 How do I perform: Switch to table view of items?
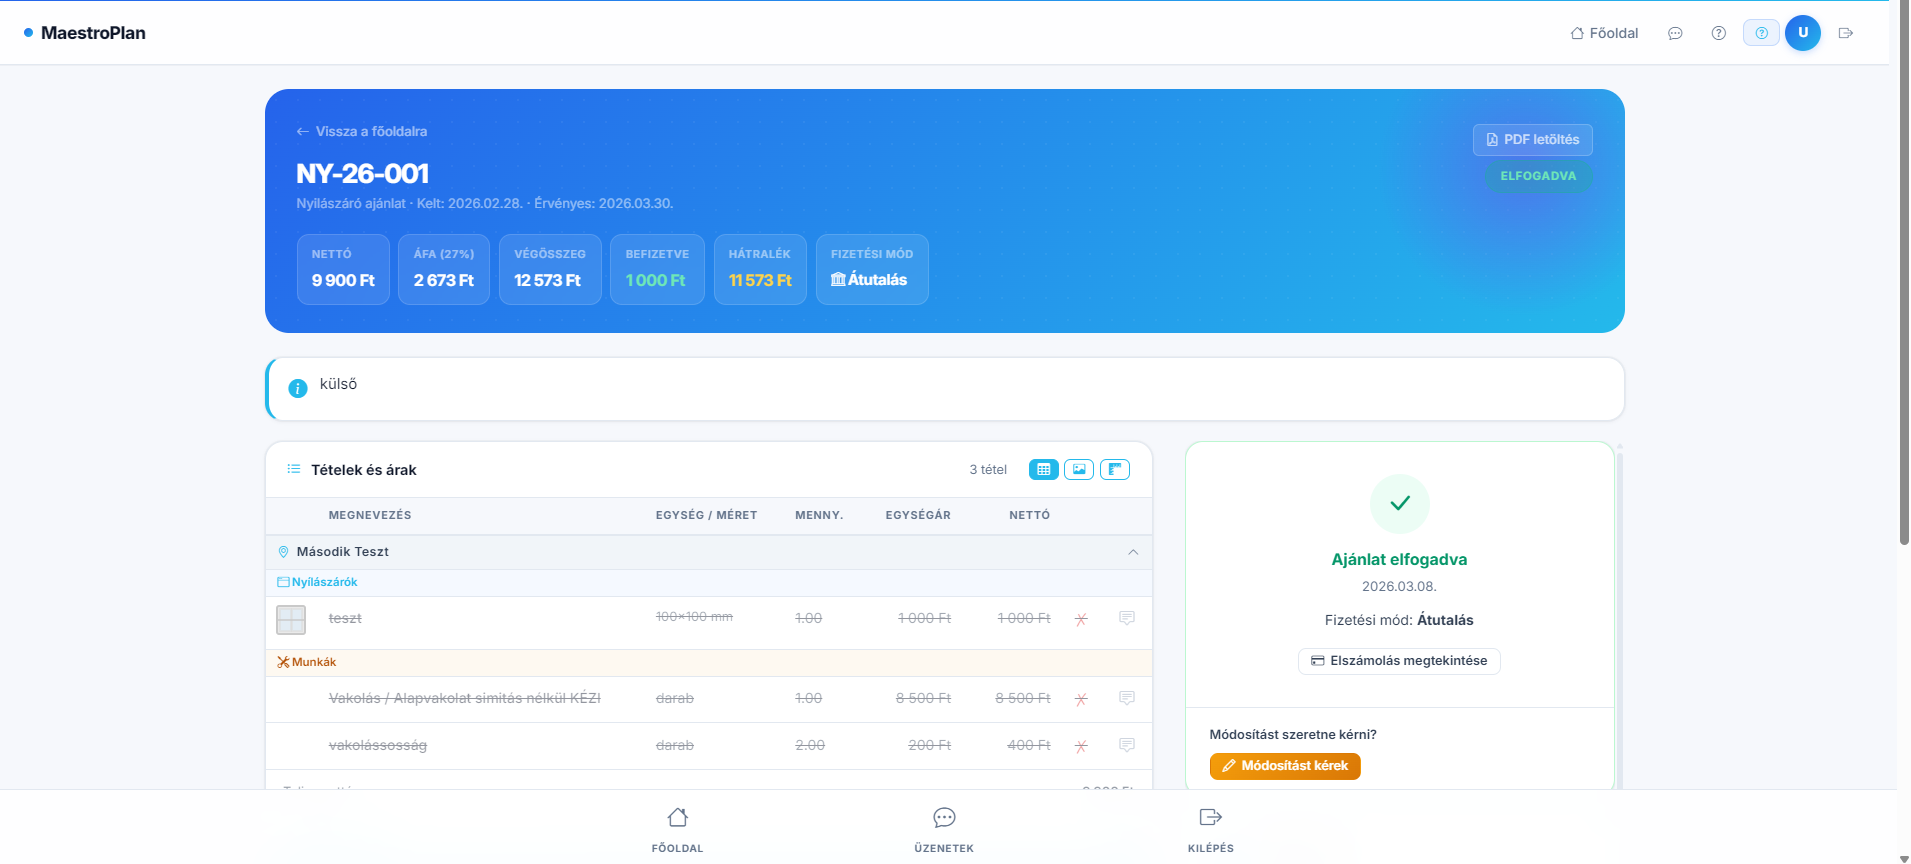click(1043, 469)
